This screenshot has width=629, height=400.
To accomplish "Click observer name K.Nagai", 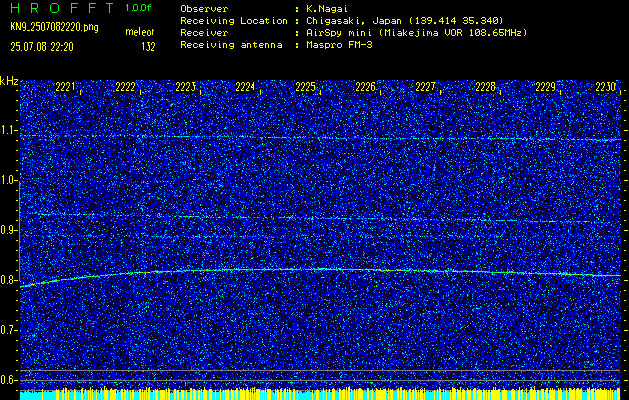I will pos(327,8).
